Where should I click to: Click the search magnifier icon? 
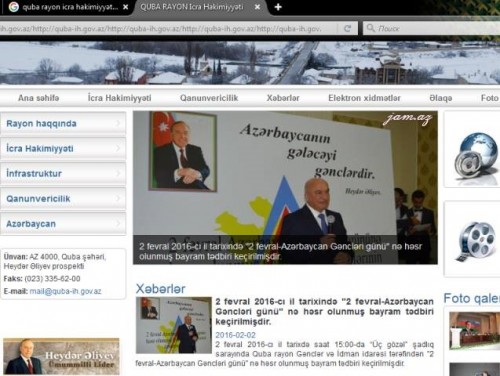tap(370, 28)
